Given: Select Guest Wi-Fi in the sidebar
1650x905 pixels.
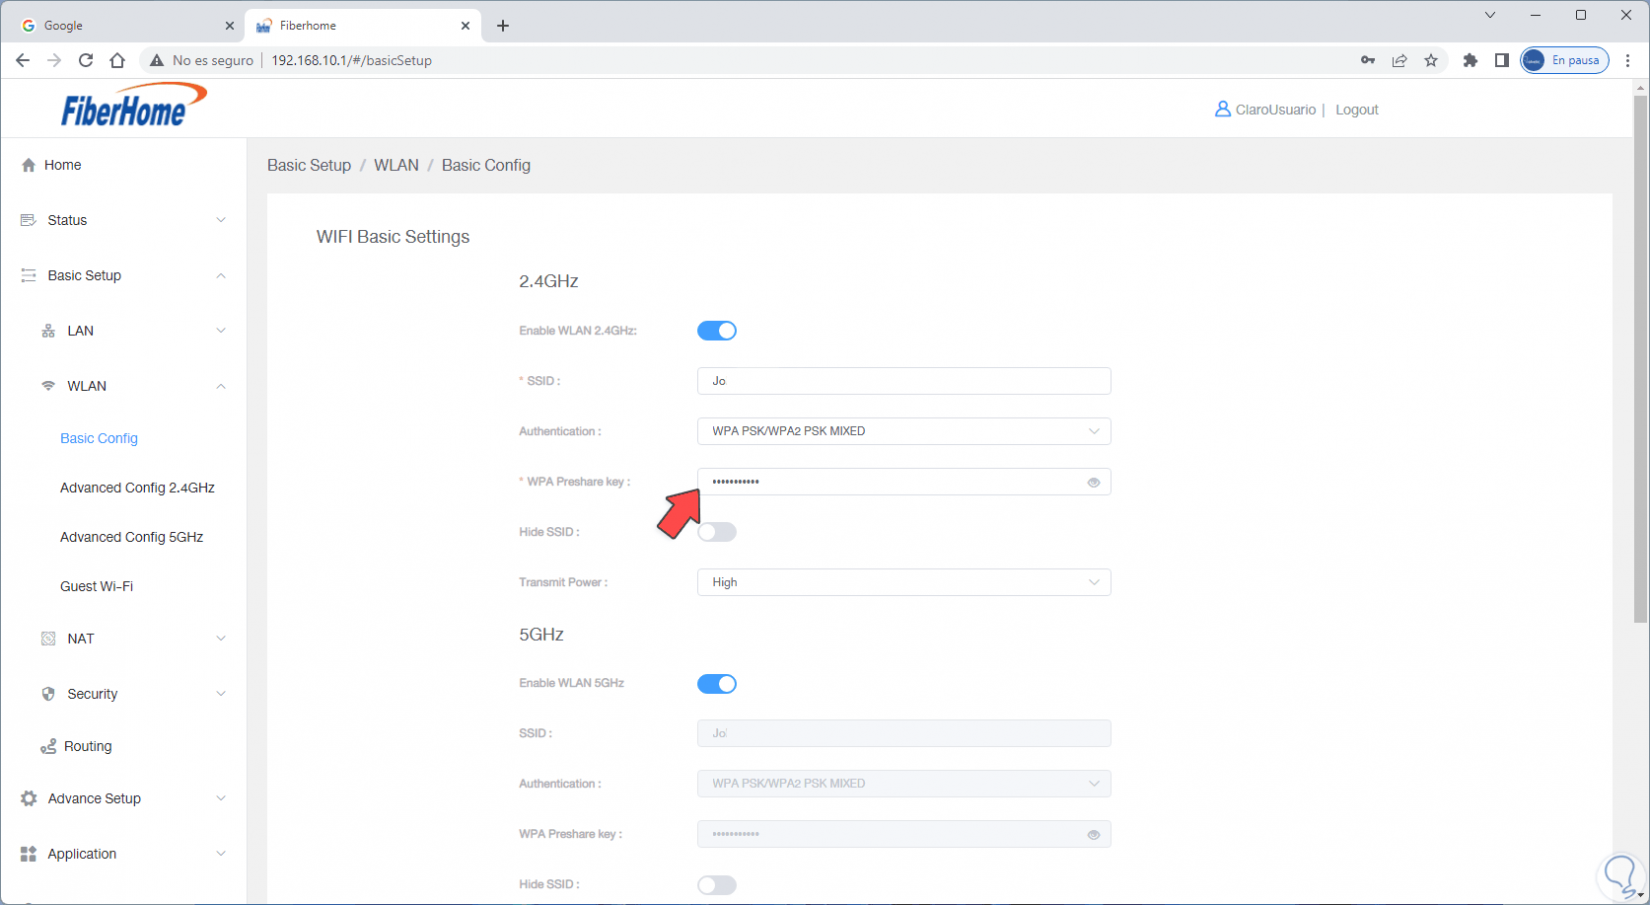Looking at the screenshot, I should pyautogui.click(x=96, y=586).
